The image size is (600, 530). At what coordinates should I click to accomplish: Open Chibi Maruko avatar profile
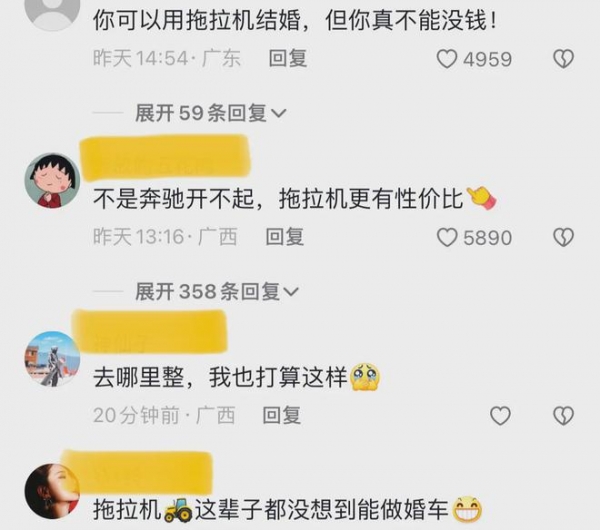[52, 180]
